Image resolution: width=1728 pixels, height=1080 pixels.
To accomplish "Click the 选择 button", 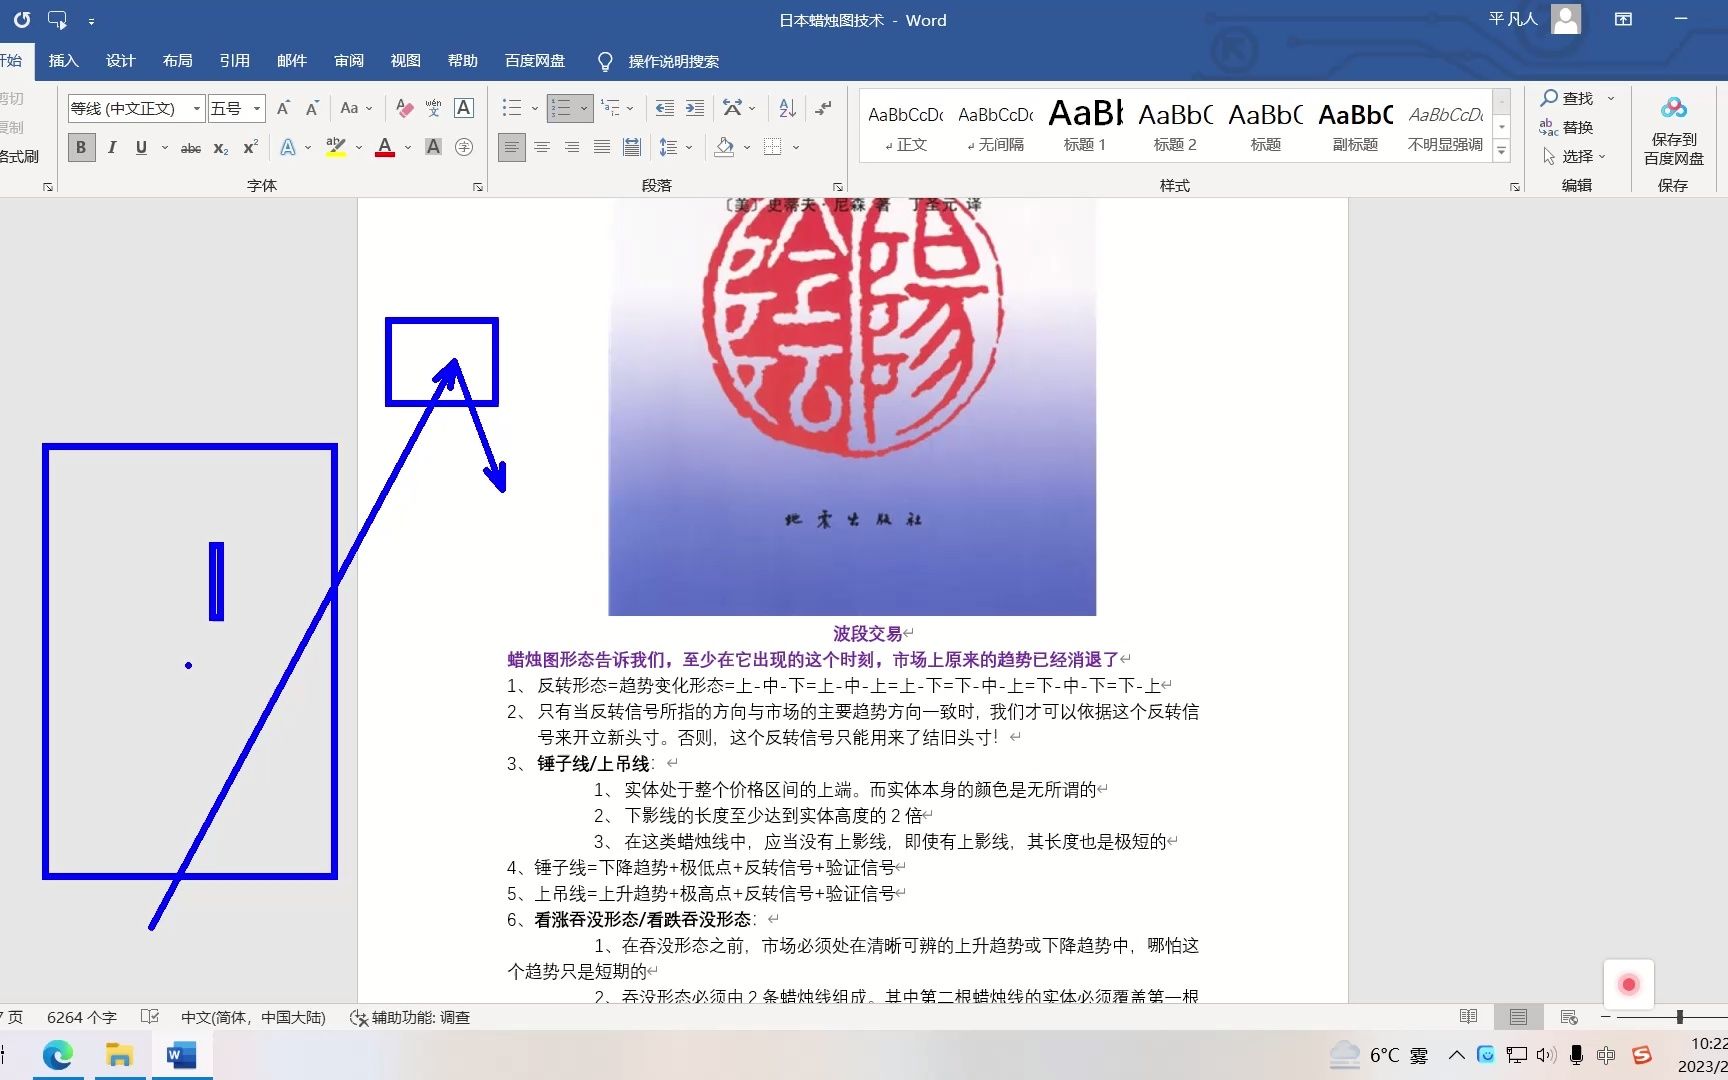I will (1573, 156).
